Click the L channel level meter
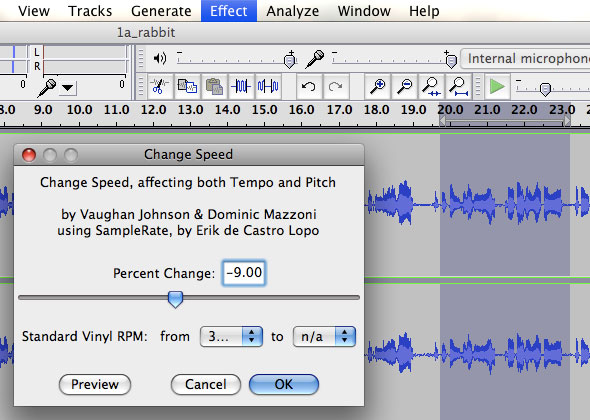Screen dimensions: 590x420 [x=85, y=52]
